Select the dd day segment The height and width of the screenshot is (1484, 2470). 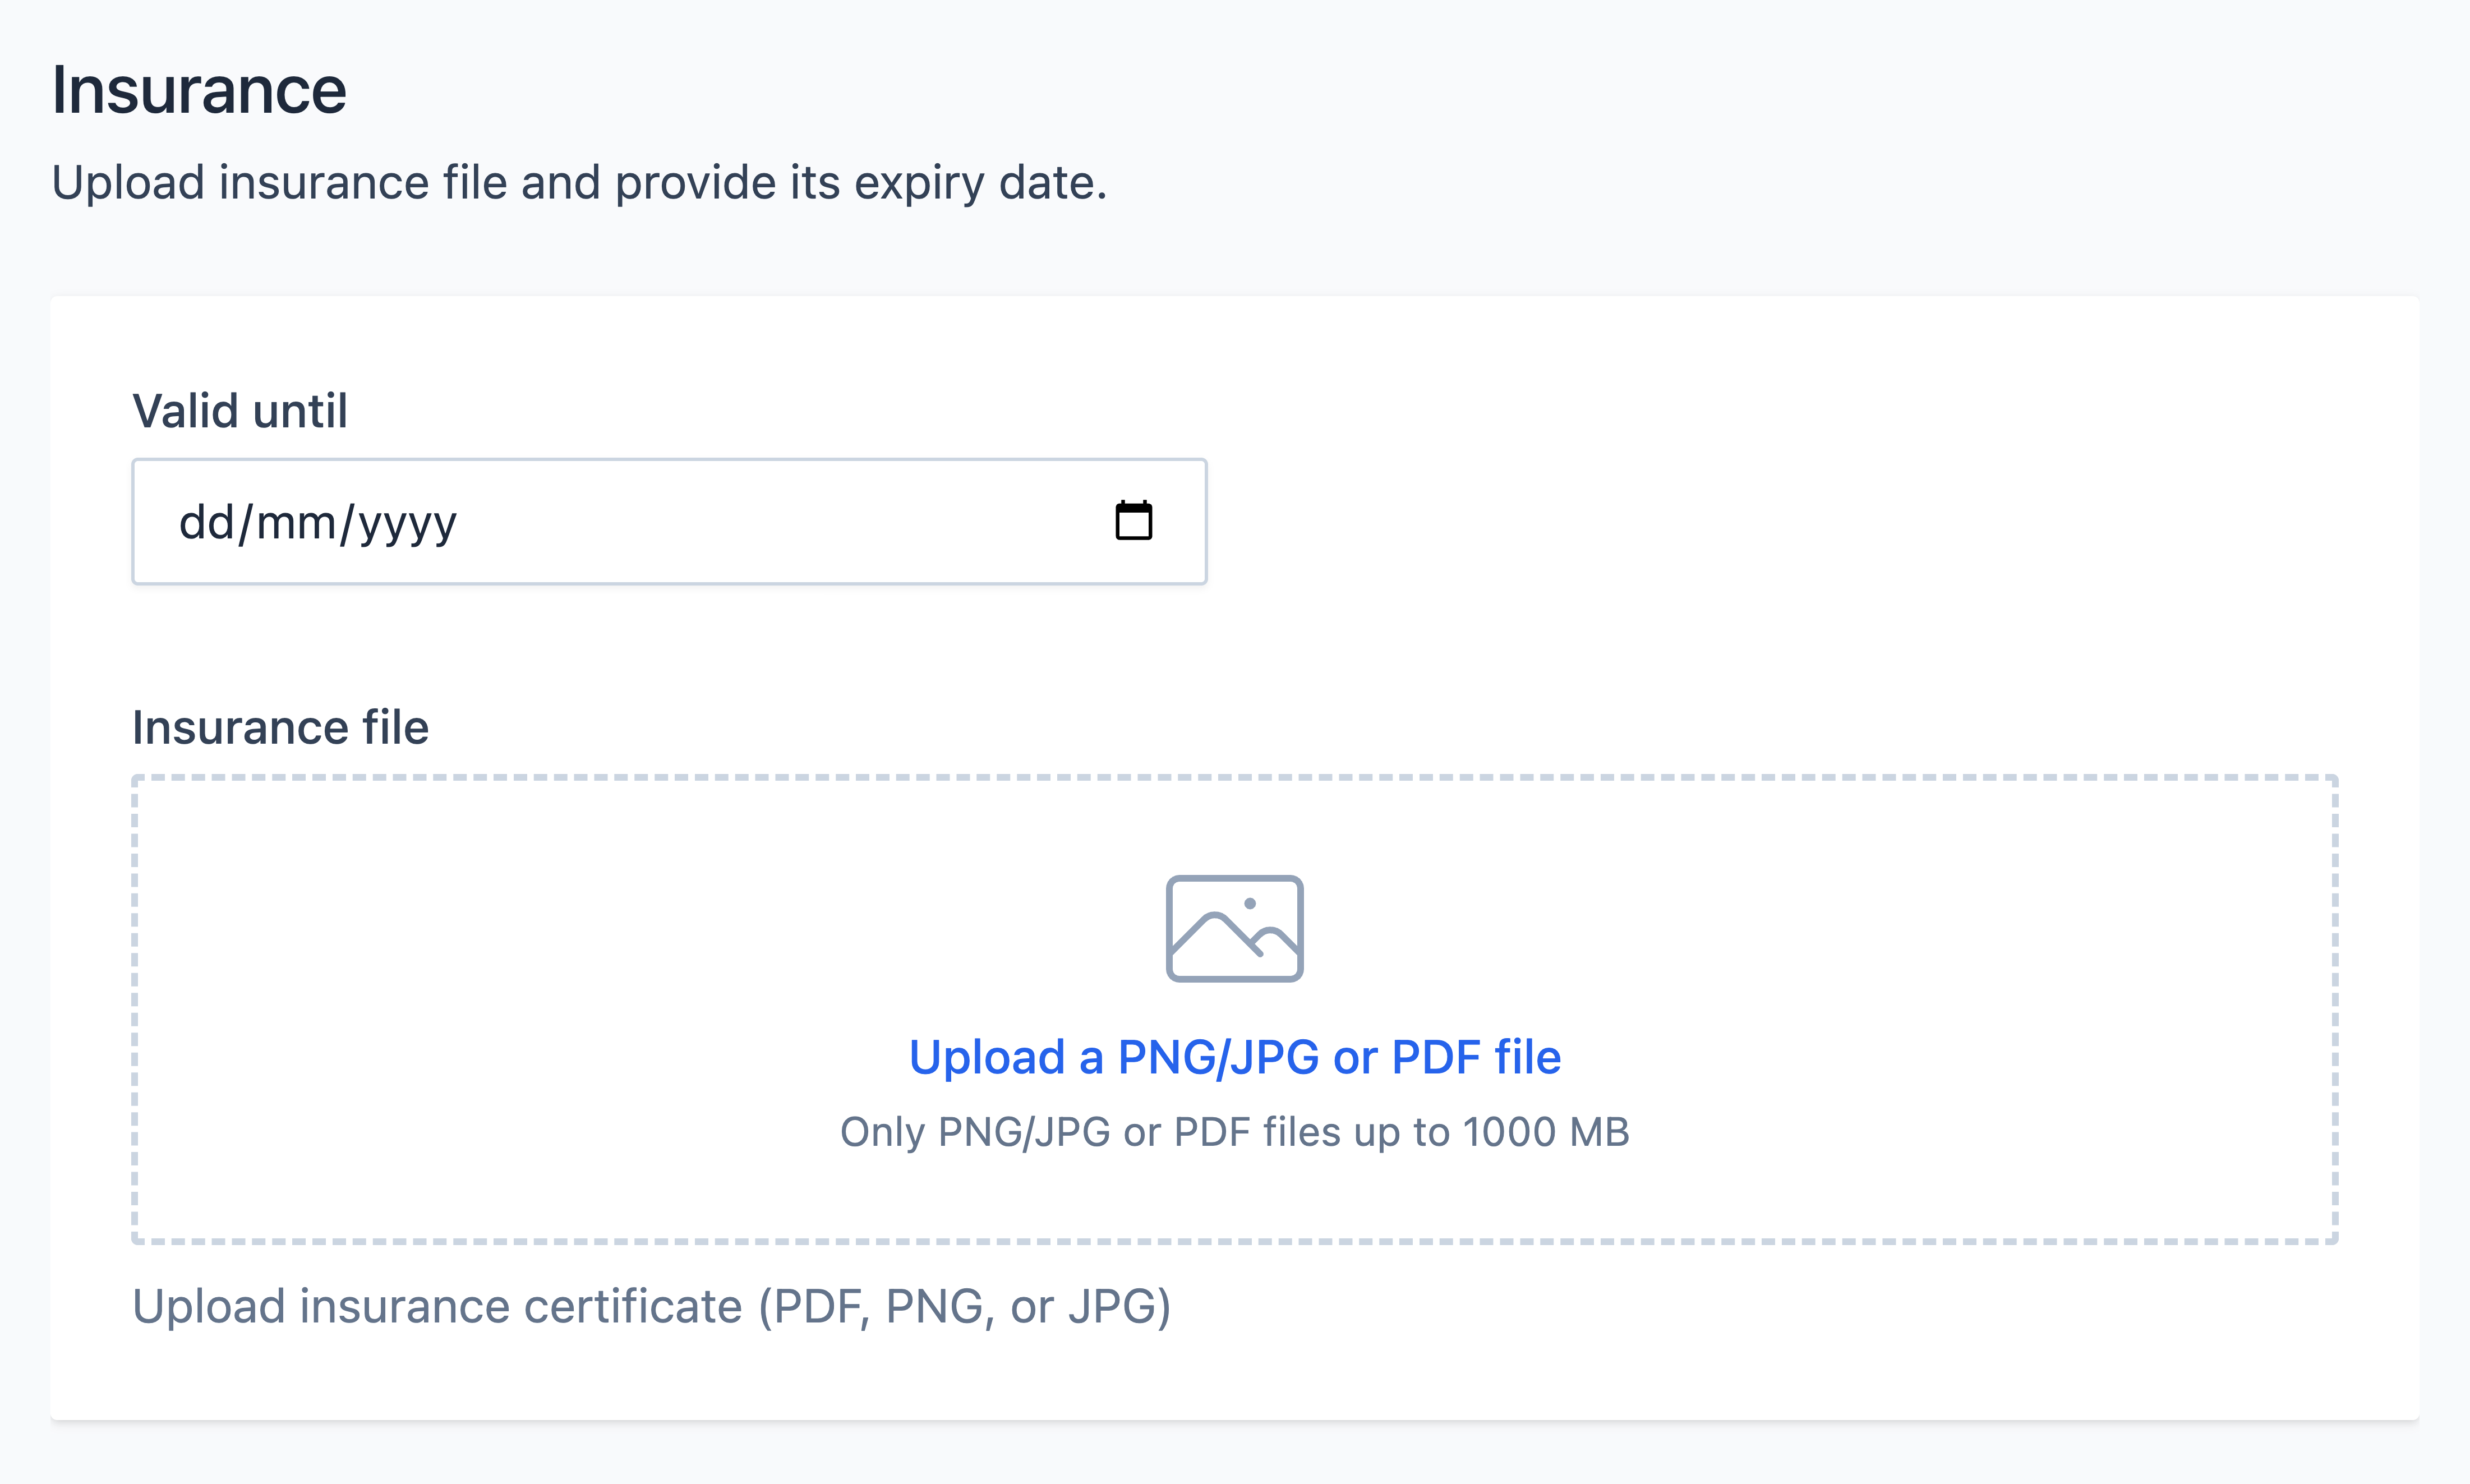tap(207, 522)
